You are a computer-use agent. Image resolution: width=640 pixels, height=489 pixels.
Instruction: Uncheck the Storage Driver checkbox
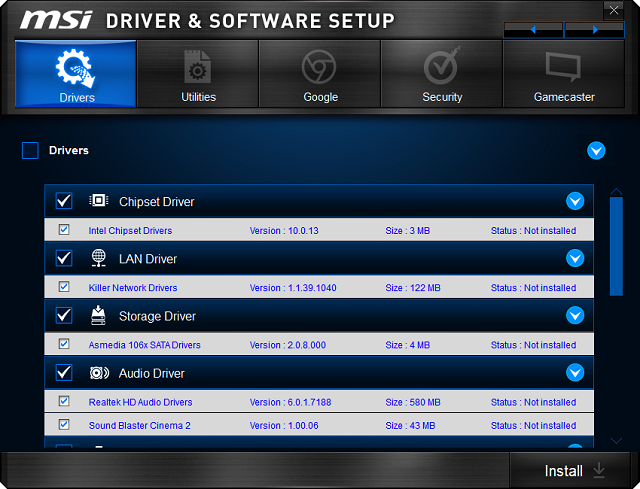pyautogui.click(x=64, y=315)
